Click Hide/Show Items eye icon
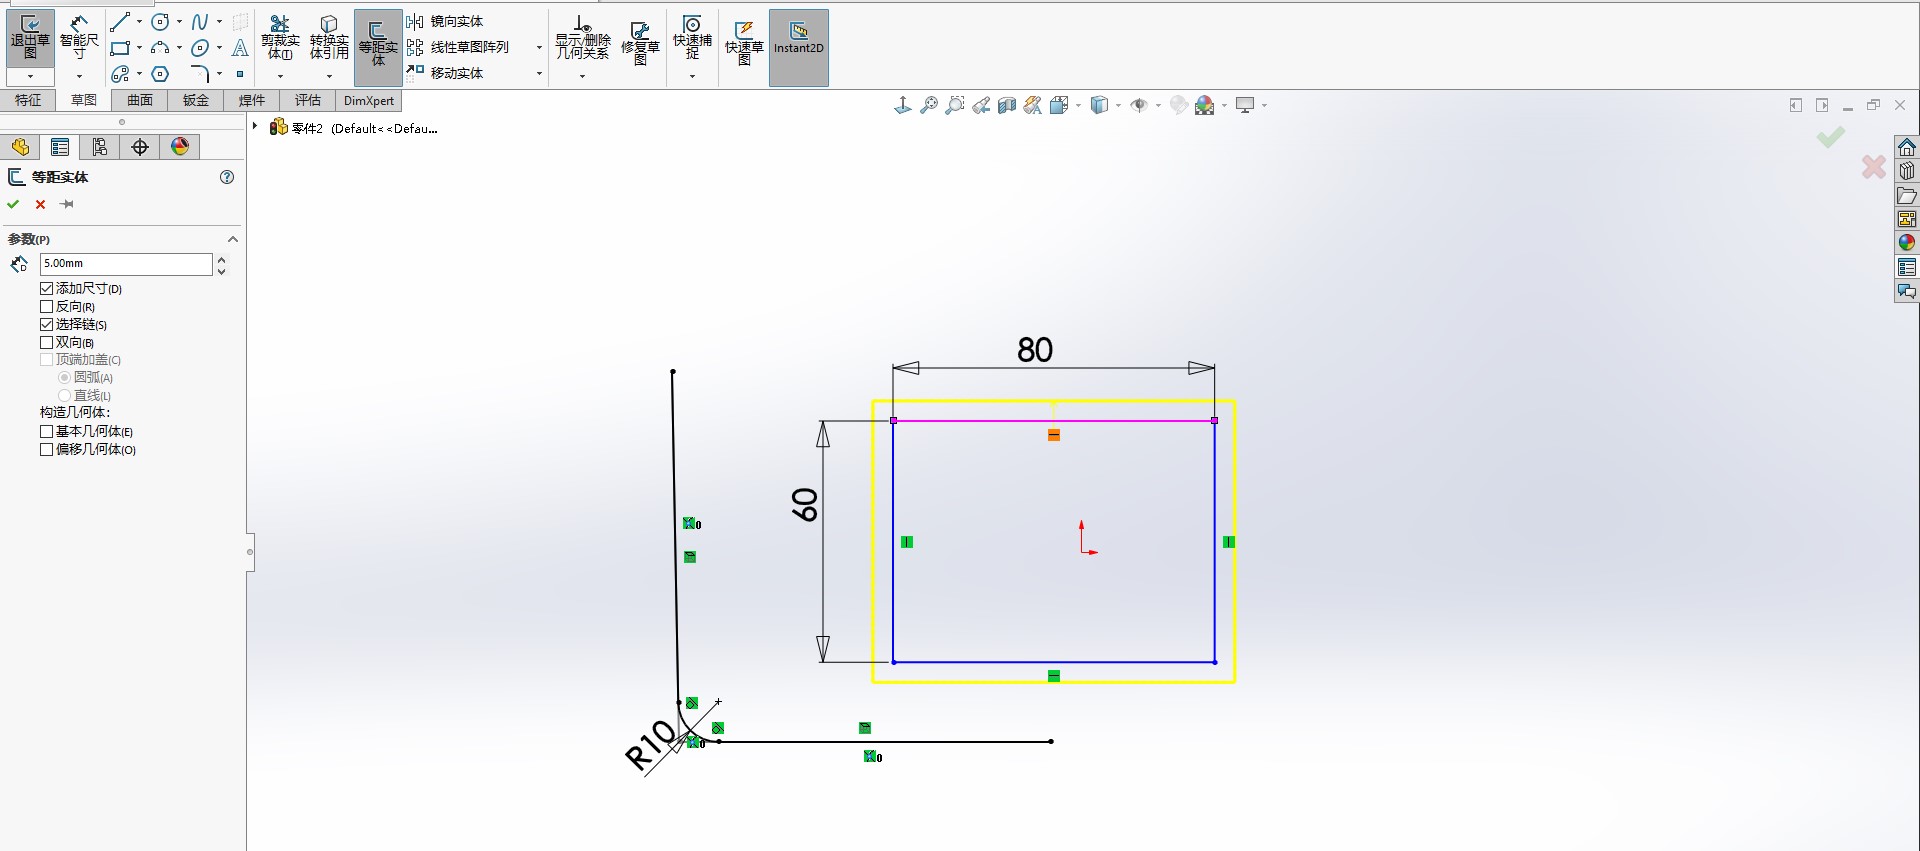 [1139, 105]
